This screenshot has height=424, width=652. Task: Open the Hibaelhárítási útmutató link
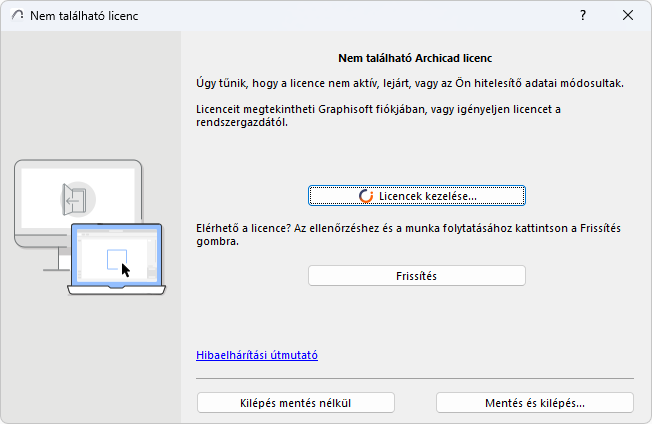(257, 355)
